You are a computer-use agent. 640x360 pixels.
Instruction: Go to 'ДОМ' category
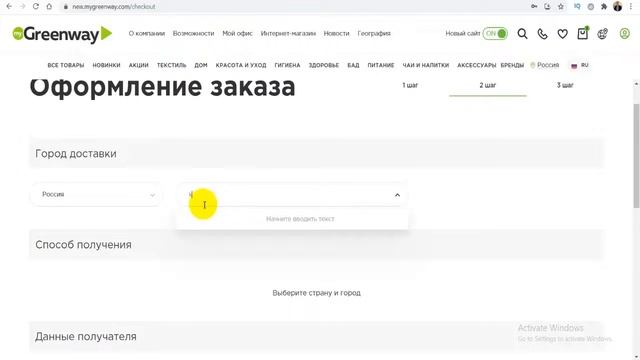pos(201,65)
